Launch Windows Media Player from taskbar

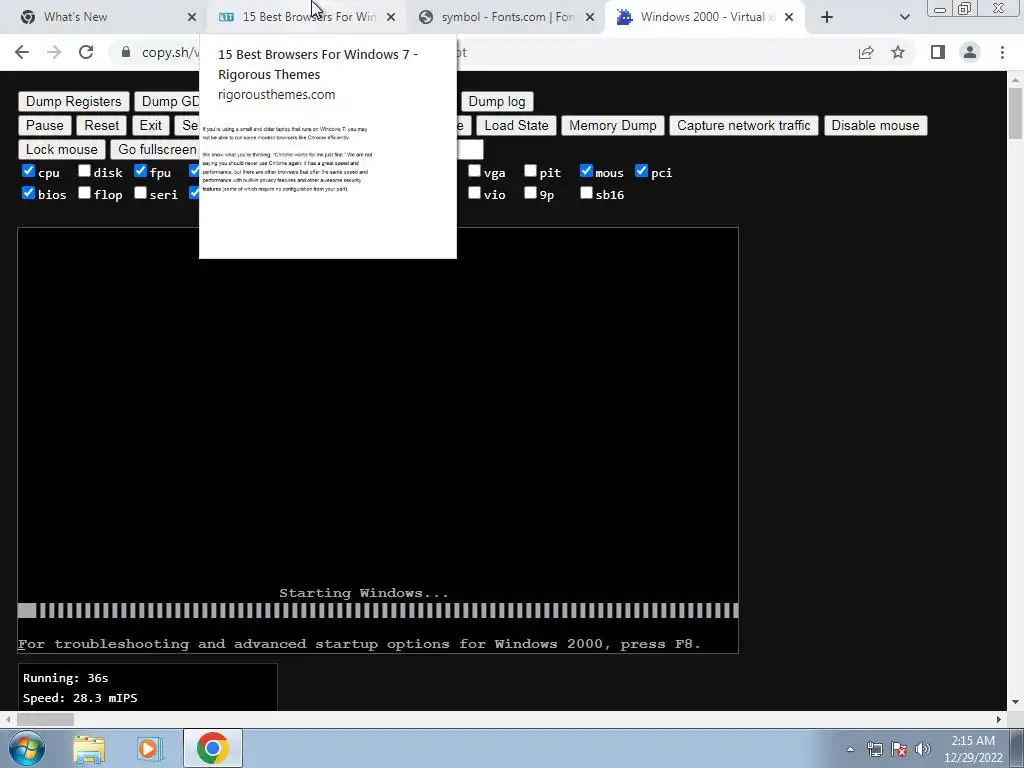click(x=148, y=749)
